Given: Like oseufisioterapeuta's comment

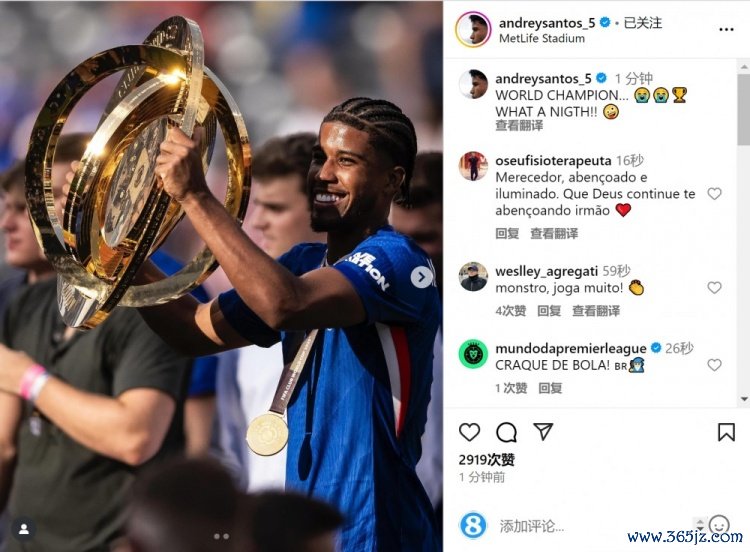Looking at the screenshot, I should click(x=714, y=194).
